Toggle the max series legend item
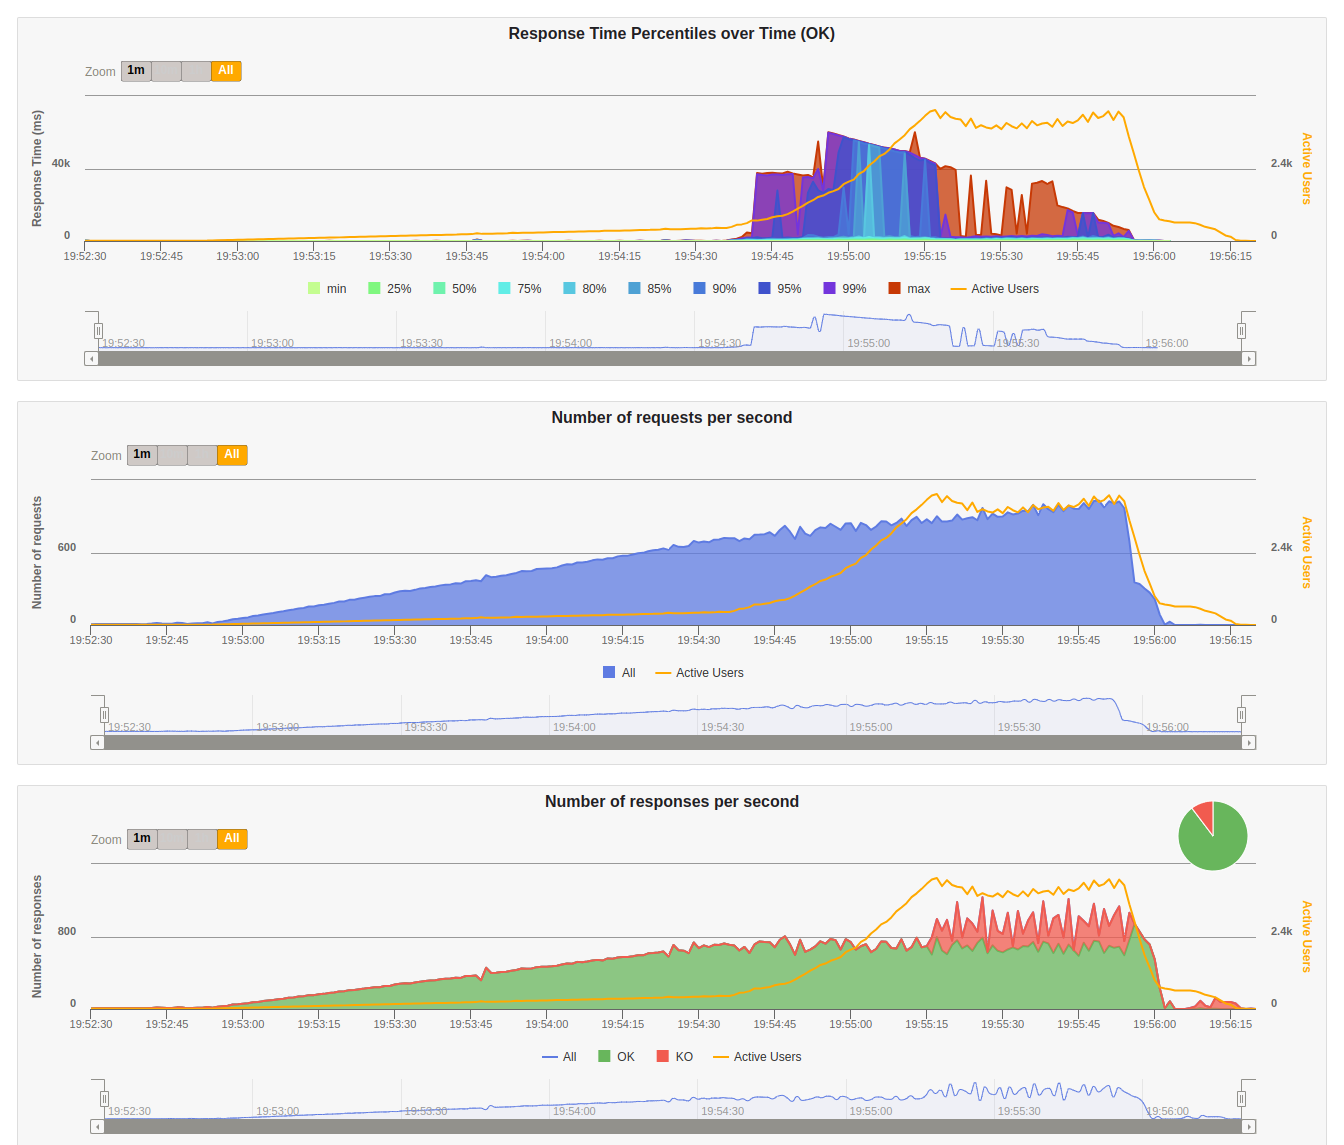The width and height of the screenshot is (1344, 1145). click(x=909, y=289)
